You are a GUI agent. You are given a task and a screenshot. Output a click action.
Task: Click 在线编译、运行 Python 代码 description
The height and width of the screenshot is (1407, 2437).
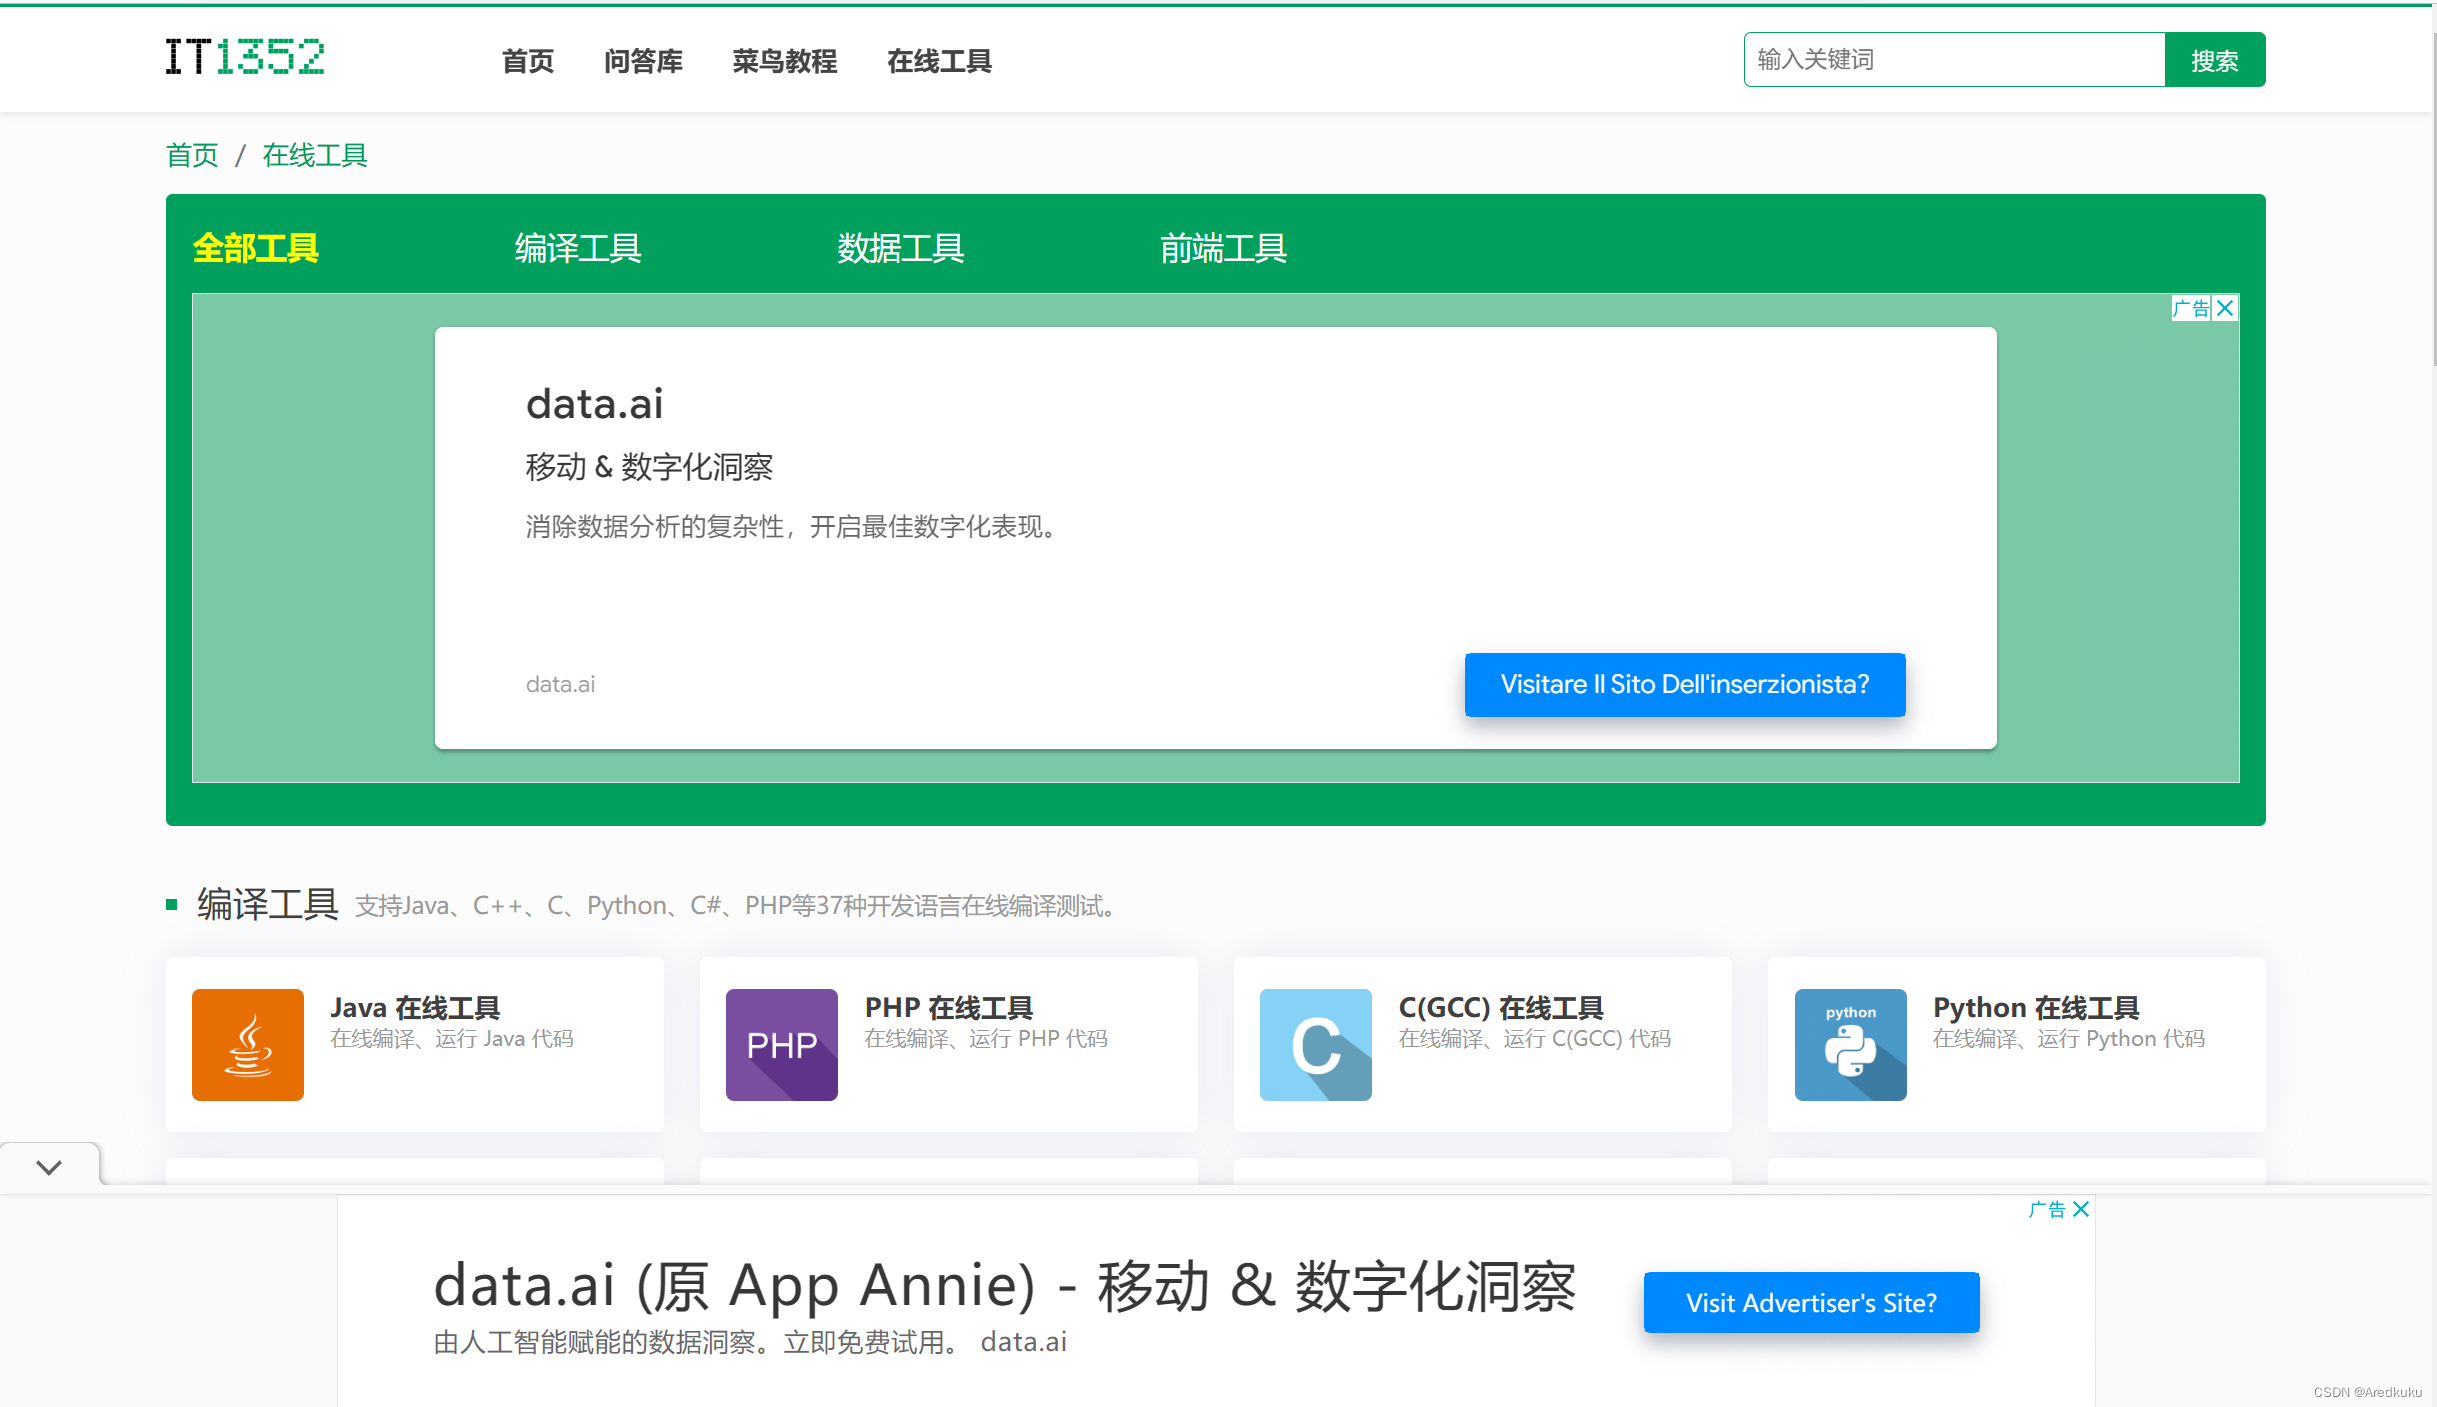(2069, 1039)
